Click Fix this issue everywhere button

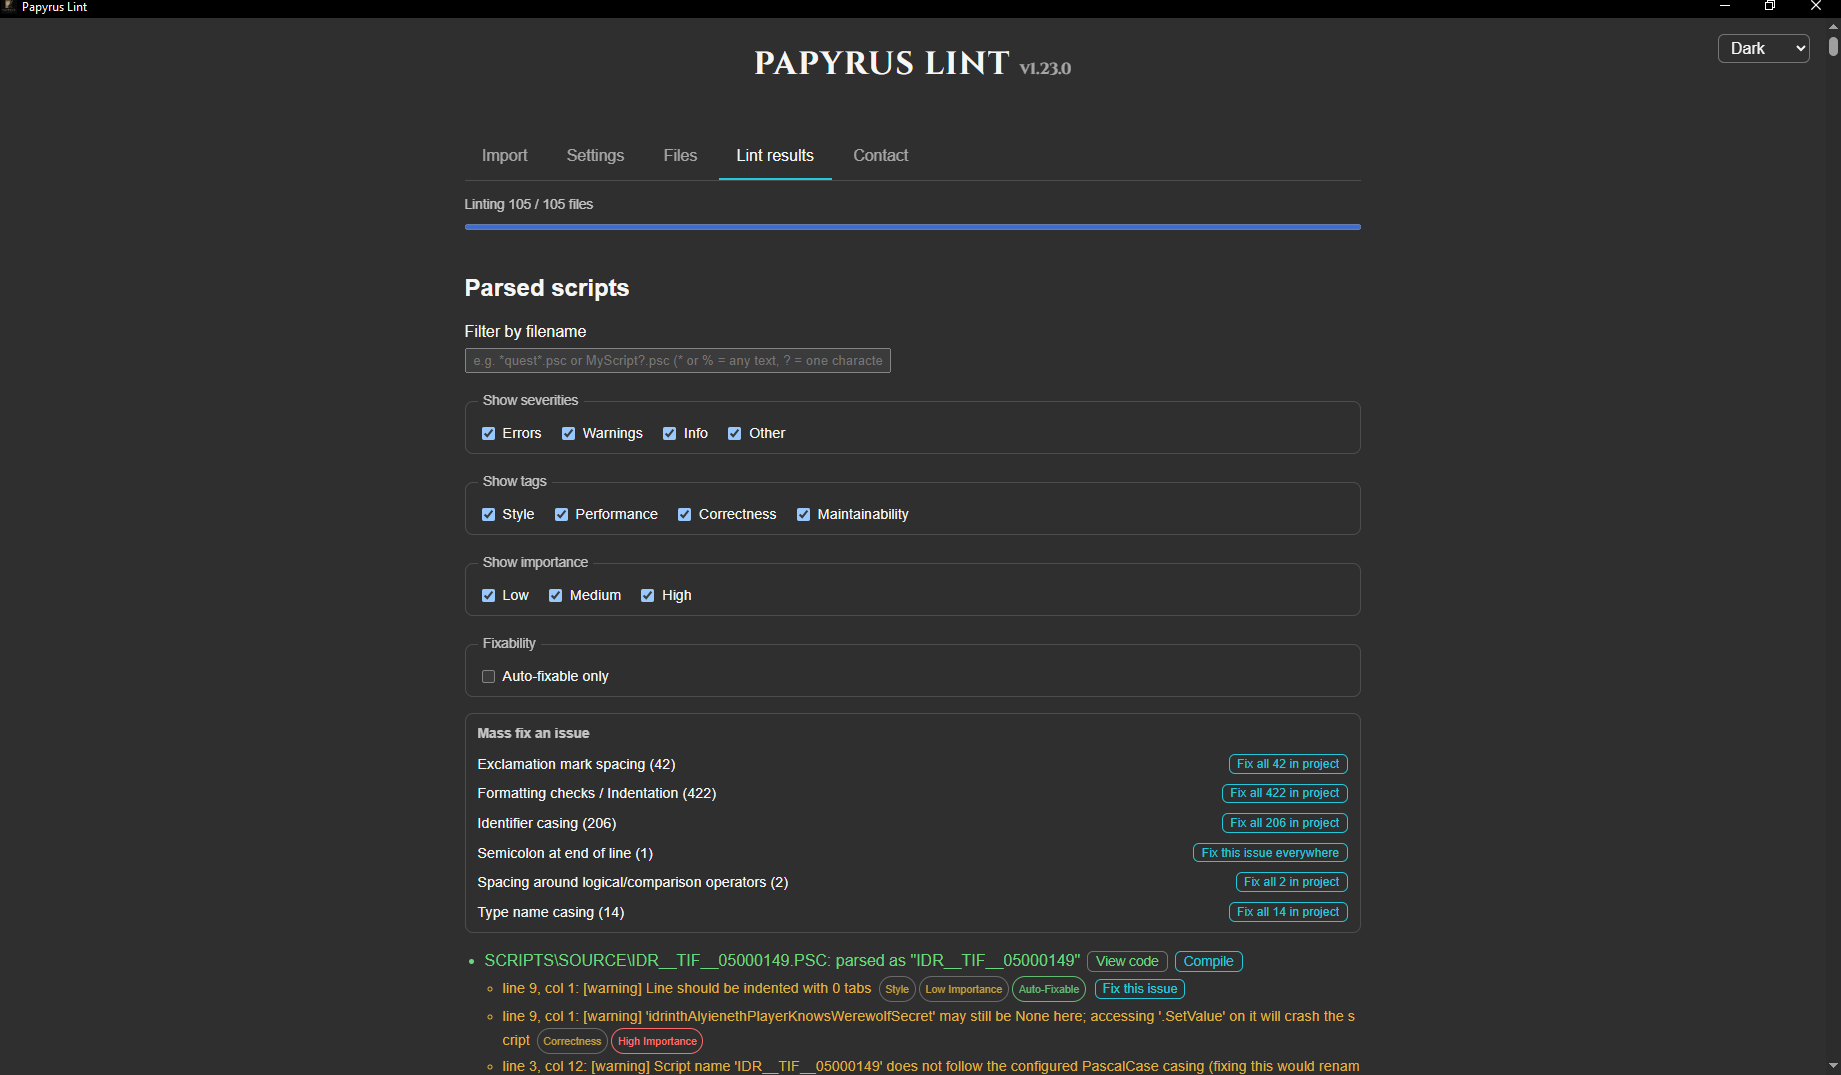[x=1270, y=853]
